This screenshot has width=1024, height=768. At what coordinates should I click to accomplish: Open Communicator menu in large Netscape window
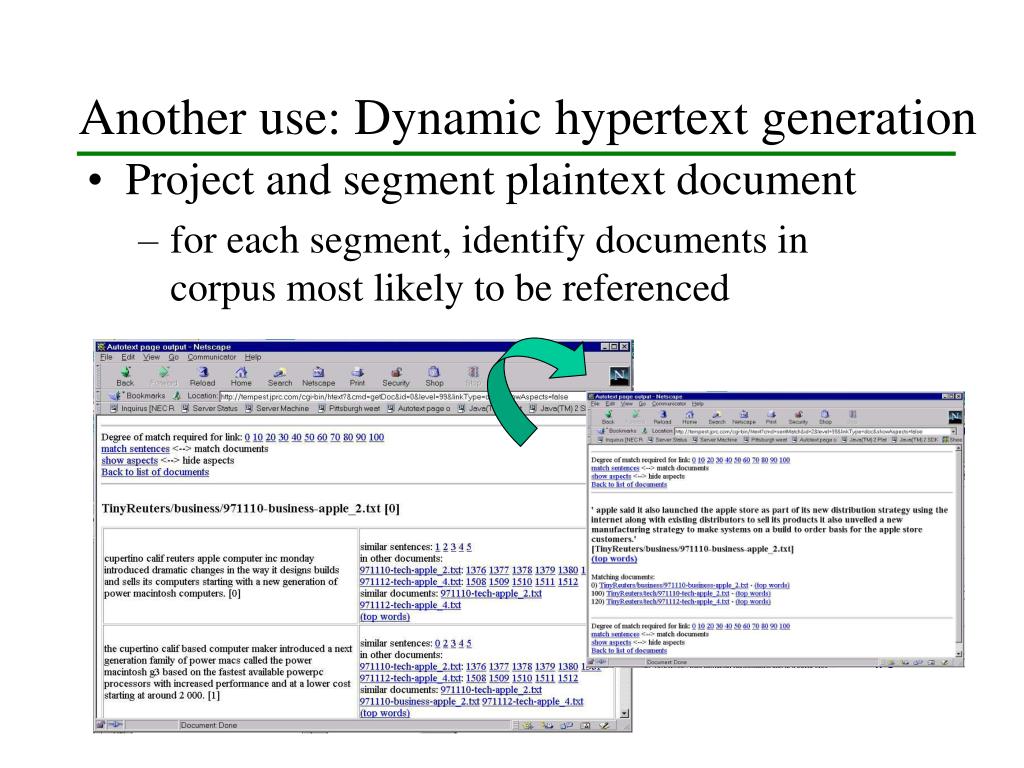pos(212,357)
